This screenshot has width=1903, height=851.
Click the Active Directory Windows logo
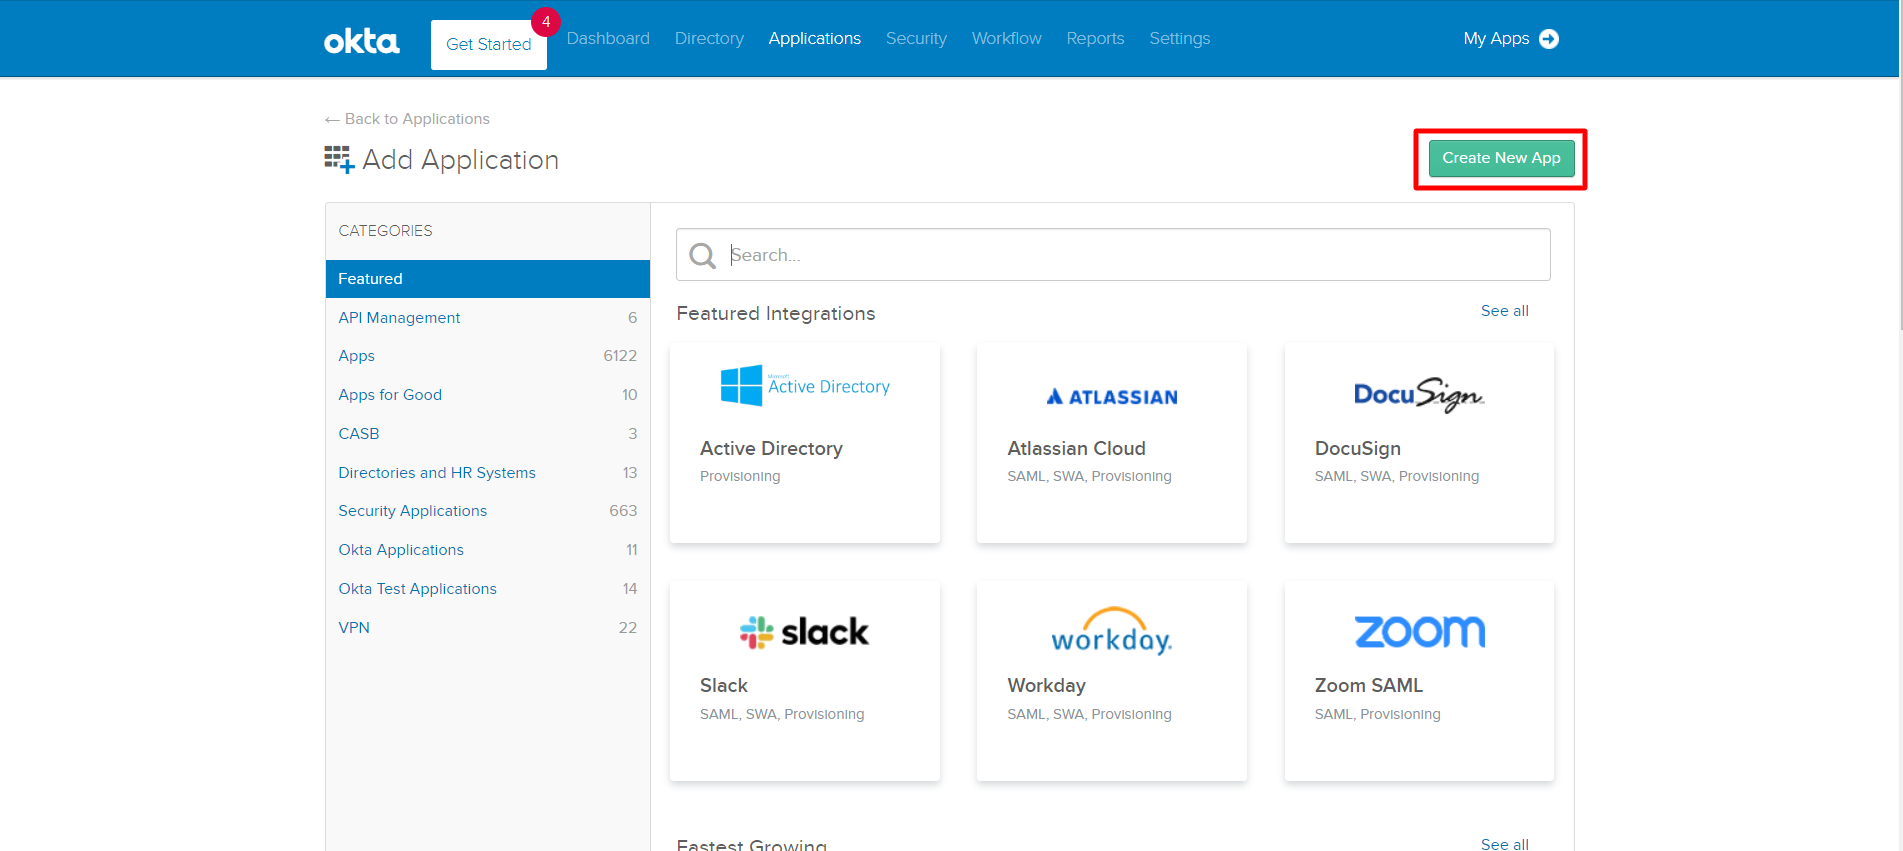[x=741, y=385]
